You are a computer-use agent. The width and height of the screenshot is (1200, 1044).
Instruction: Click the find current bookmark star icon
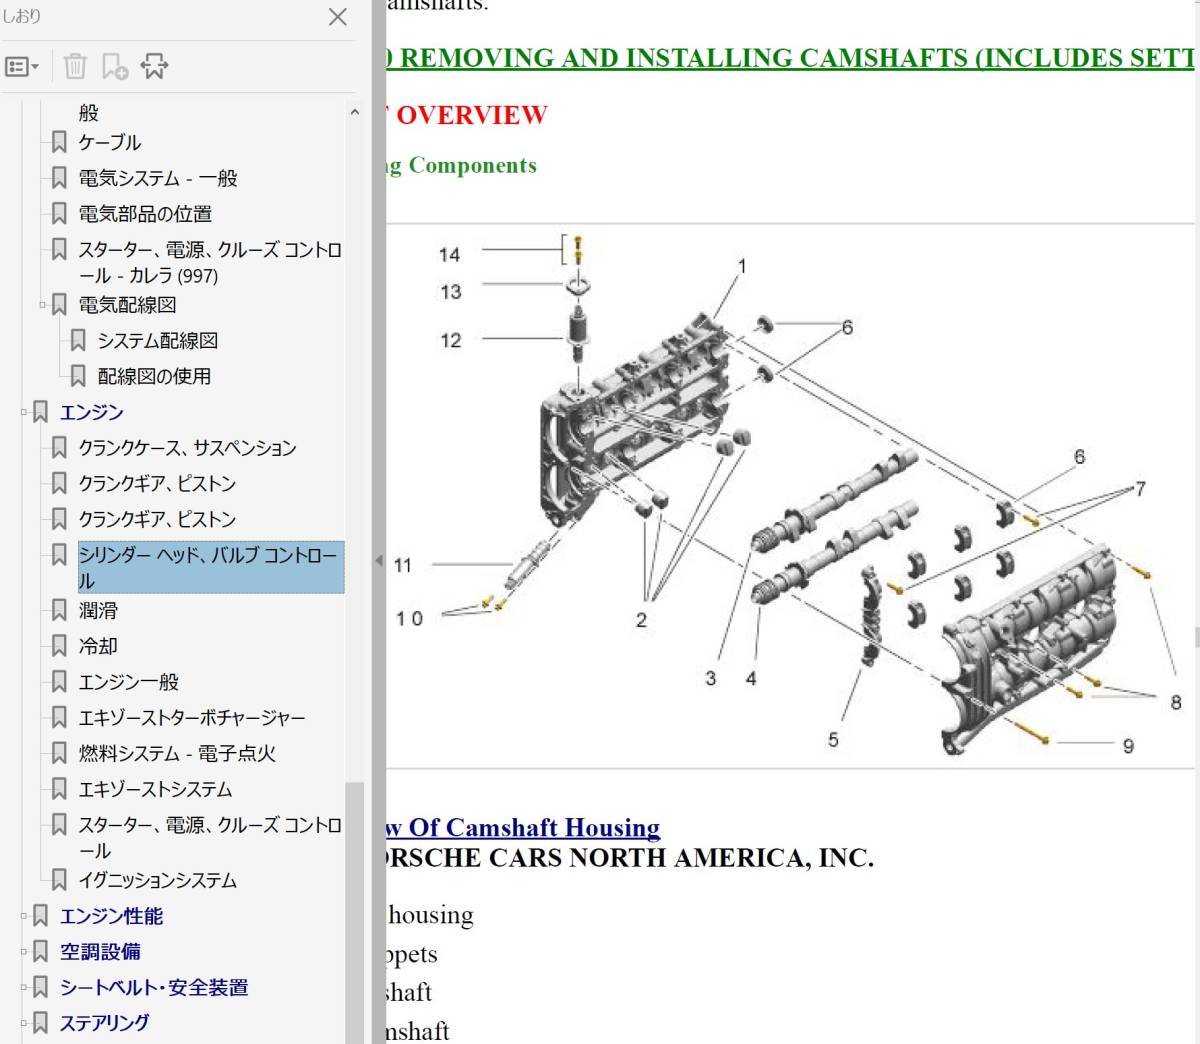point(154,66)
